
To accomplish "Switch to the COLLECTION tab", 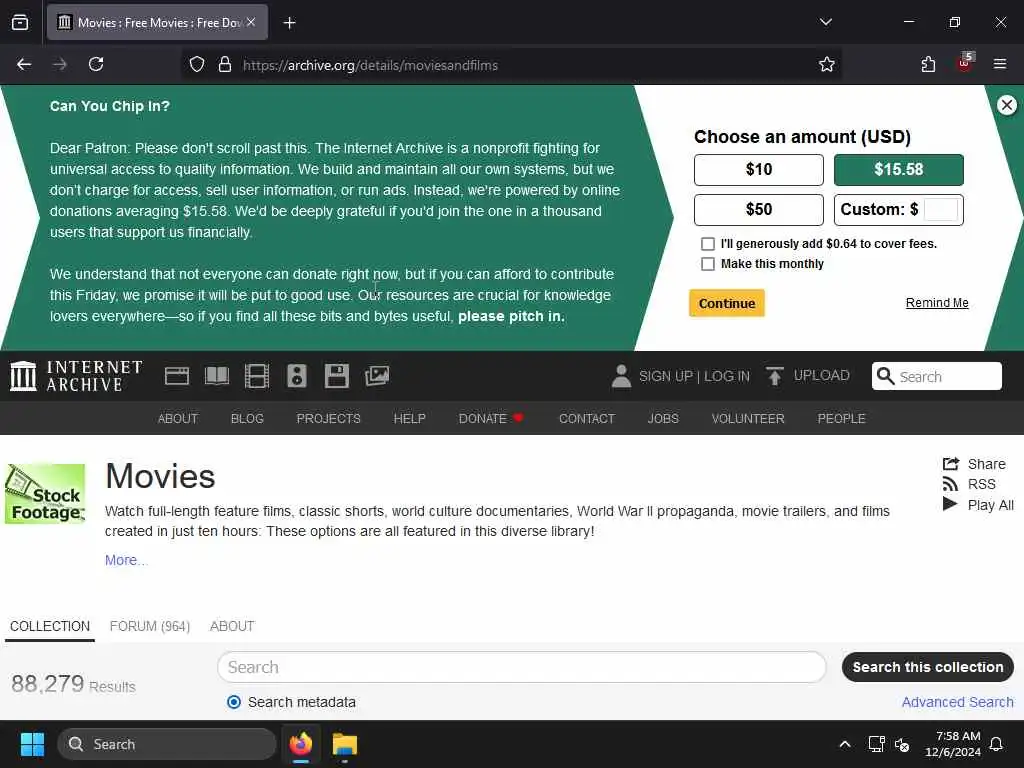I will click(50, 626).
